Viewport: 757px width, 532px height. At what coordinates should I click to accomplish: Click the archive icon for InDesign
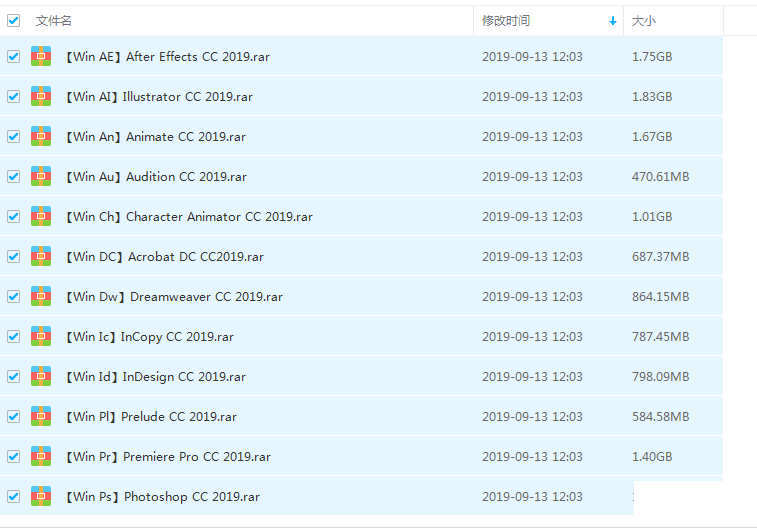coord(41,376)
